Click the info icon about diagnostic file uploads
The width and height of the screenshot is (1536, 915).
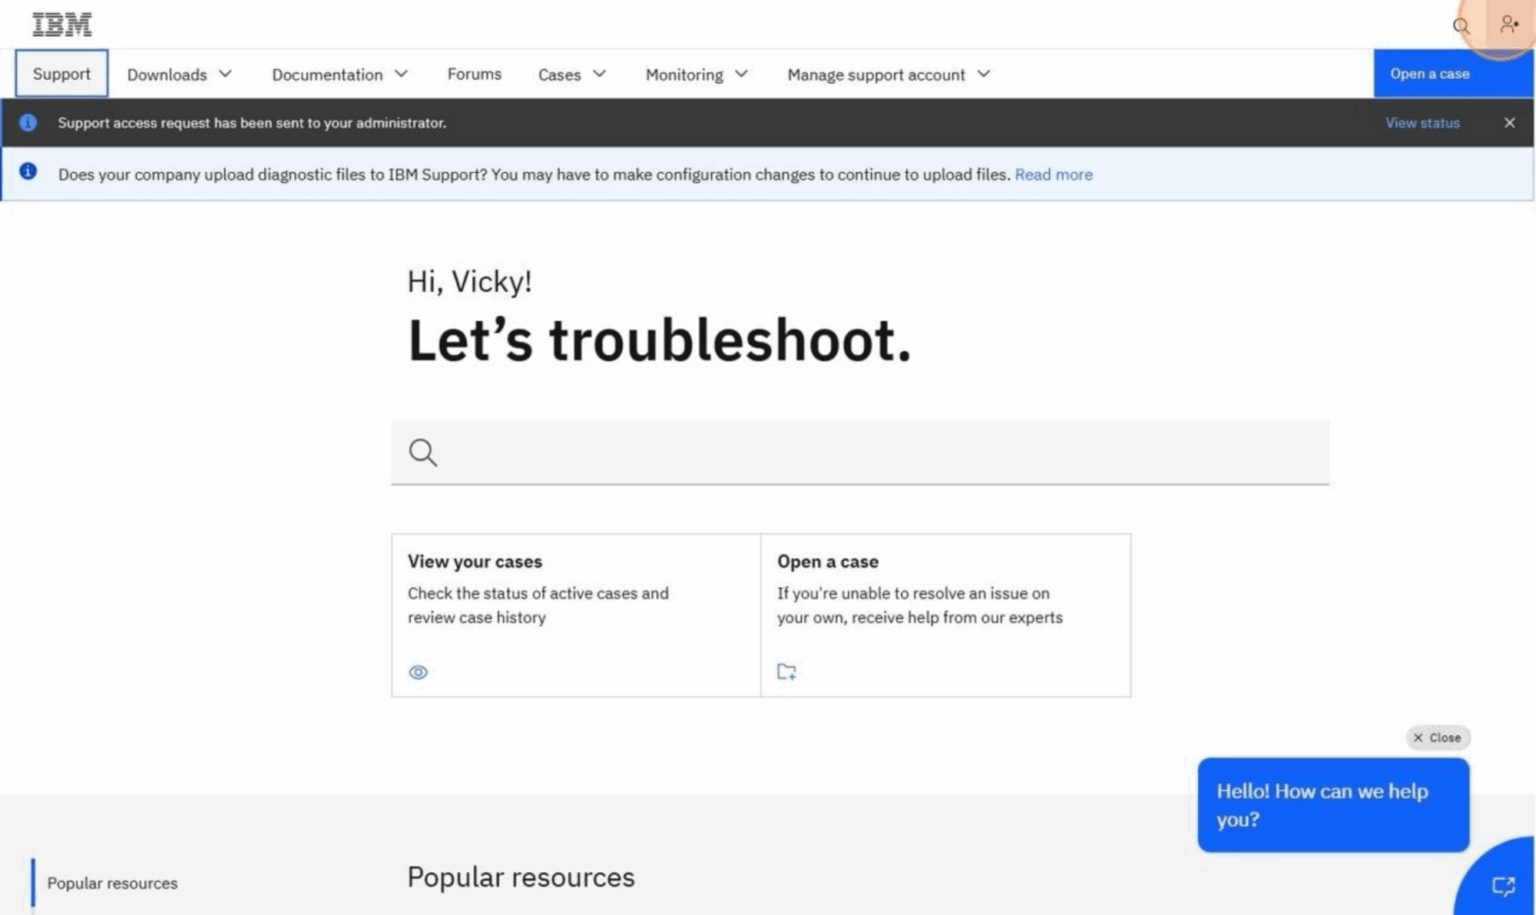[28, 173]
